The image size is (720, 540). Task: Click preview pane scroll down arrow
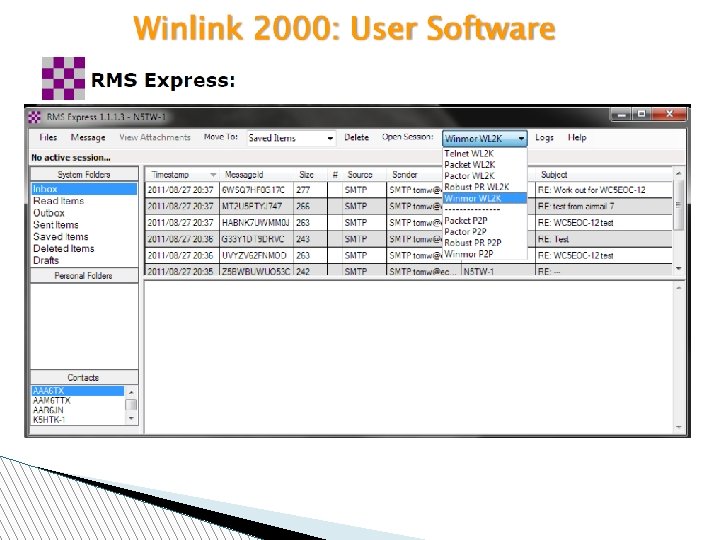pos(678,427)
